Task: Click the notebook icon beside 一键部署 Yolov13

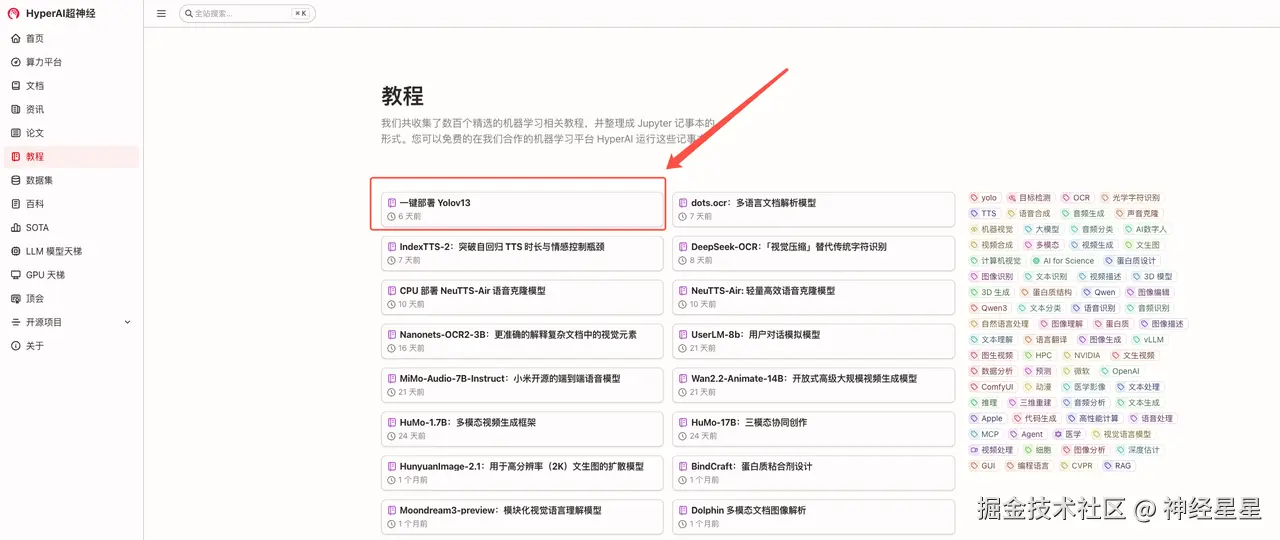Action: (392, 203)
